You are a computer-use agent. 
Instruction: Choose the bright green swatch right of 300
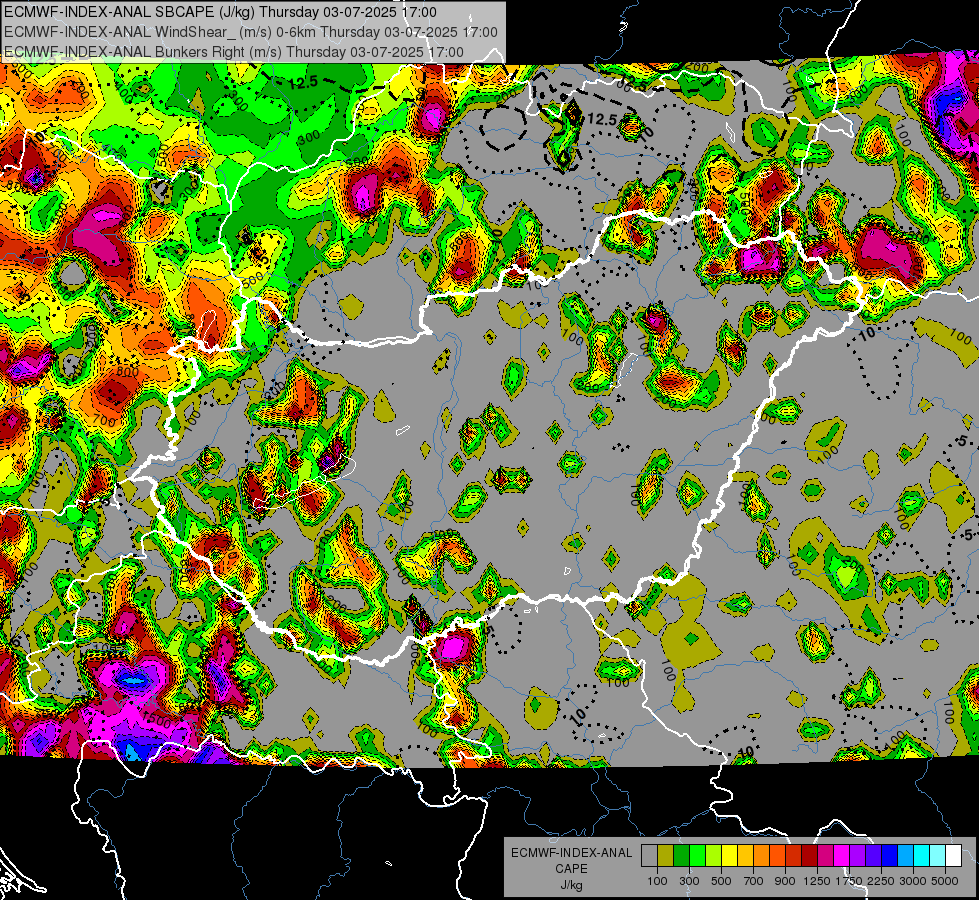pos(697,855)
